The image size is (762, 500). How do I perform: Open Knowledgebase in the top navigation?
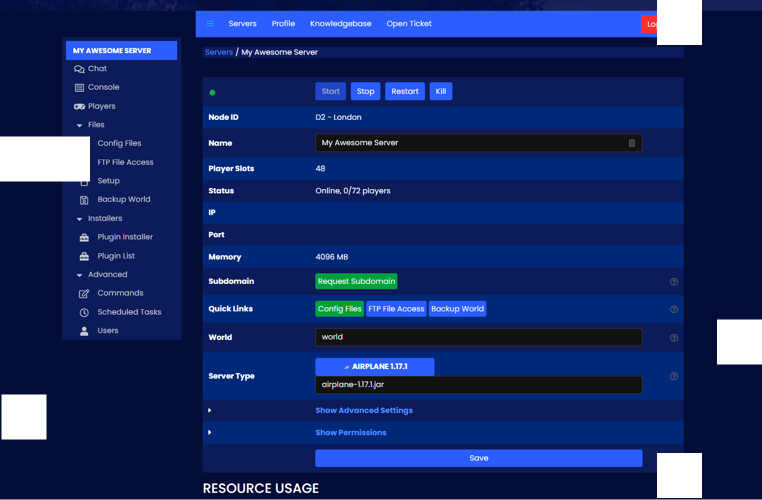click(341, 24)
